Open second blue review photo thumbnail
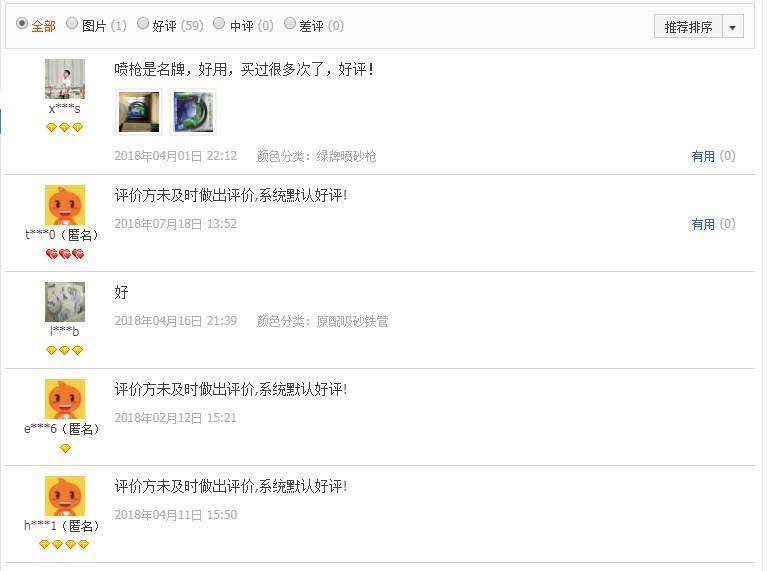 [193, 112]
